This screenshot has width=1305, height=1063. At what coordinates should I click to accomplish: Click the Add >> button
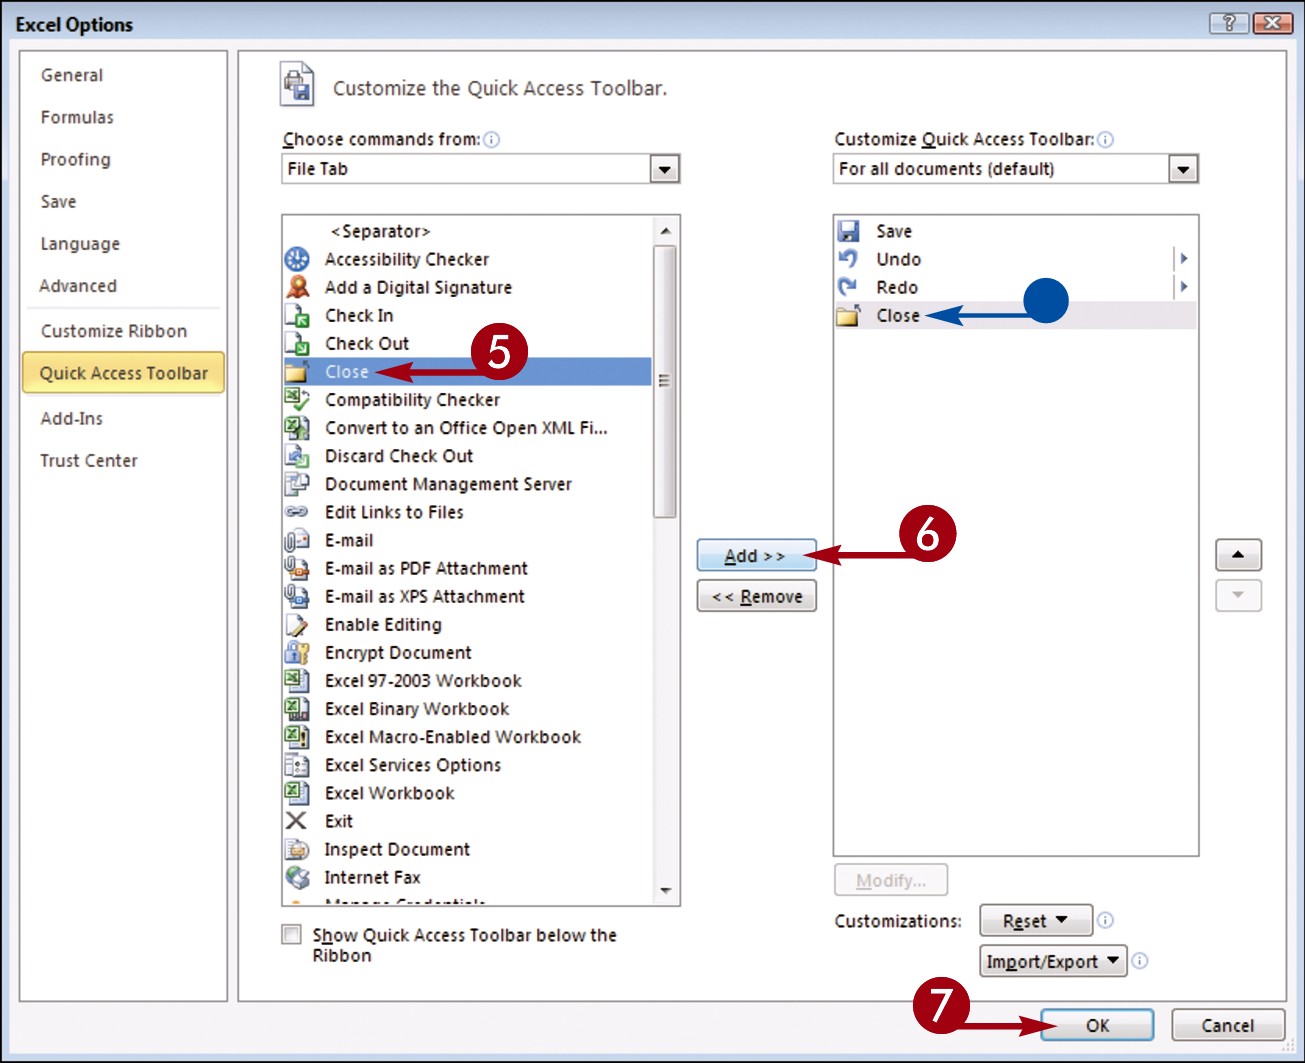pyautogui.click(x=757, y=555)
